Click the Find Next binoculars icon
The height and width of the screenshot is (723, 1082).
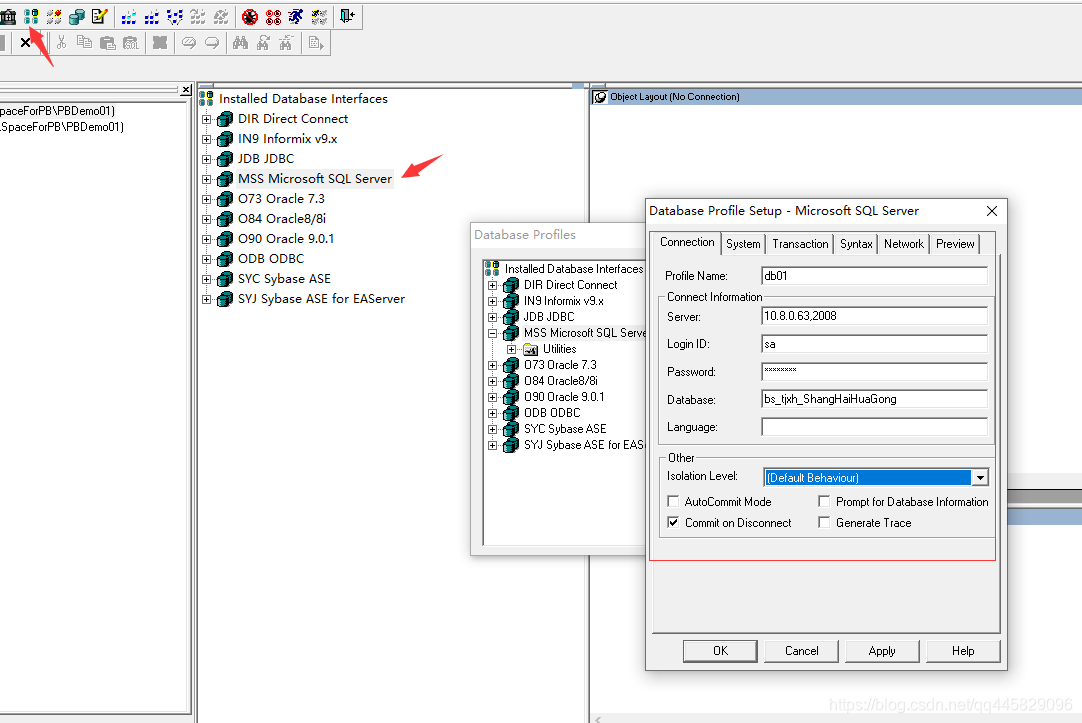point(263,43)
